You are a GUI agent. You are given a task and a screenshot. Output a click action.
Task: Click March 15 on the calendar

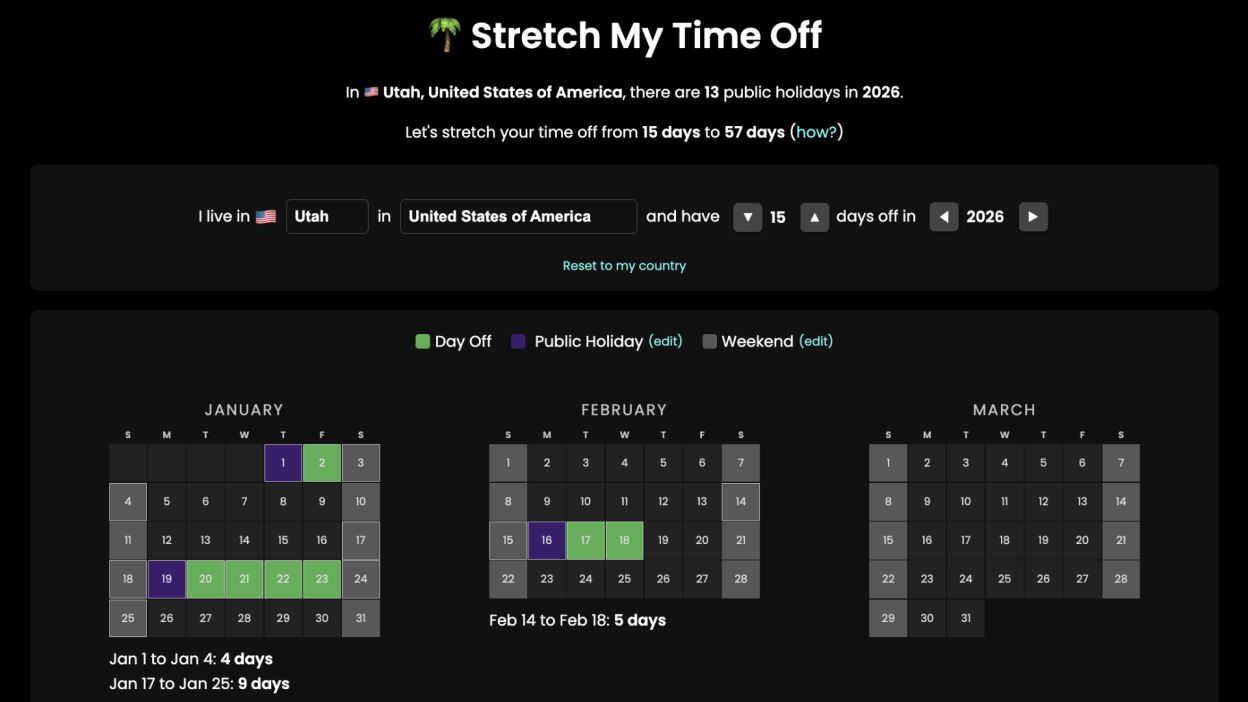pyautogui.click(x=888, y=540)
